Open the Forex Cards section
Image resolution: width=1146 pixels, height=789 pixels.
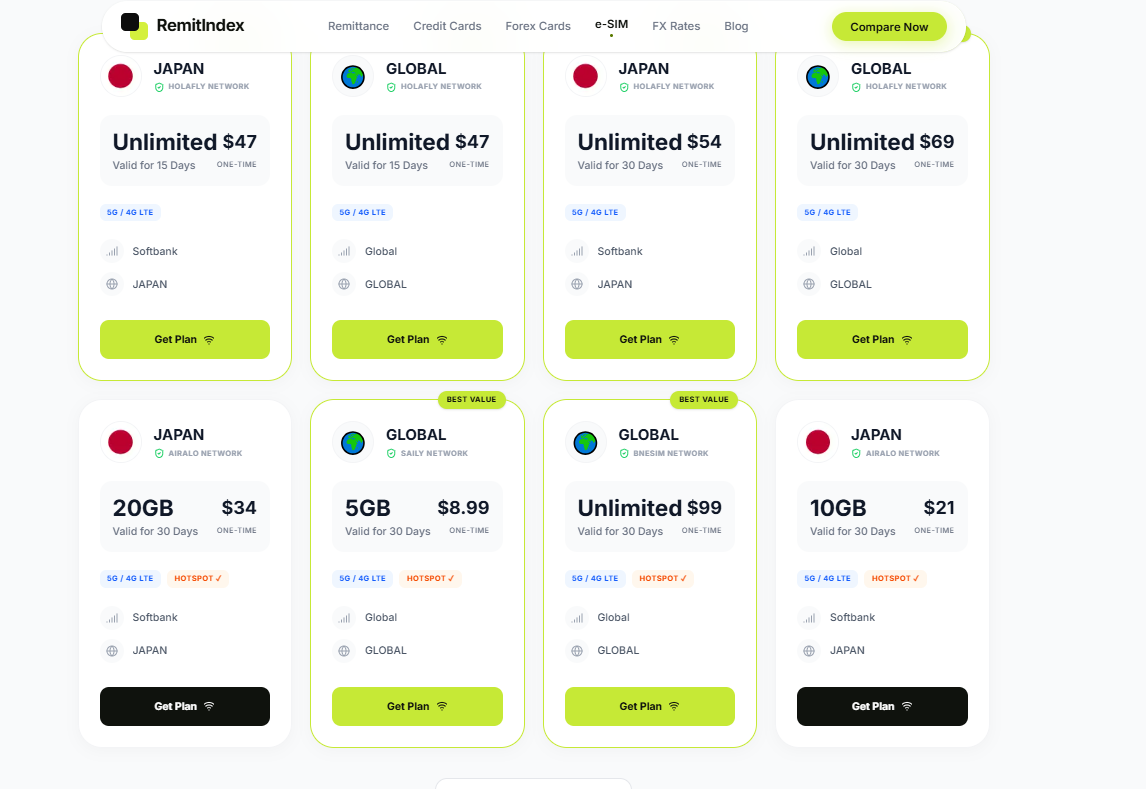click(x=538, y=26)
